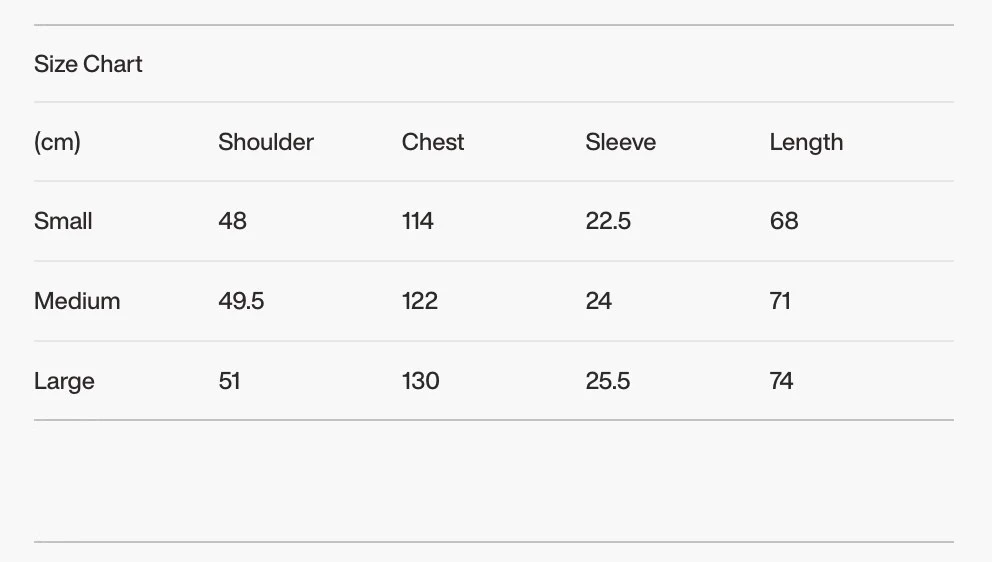Click the Medium chest value 122
This screenshot has width=992, height=562.
tap(420, 301)
